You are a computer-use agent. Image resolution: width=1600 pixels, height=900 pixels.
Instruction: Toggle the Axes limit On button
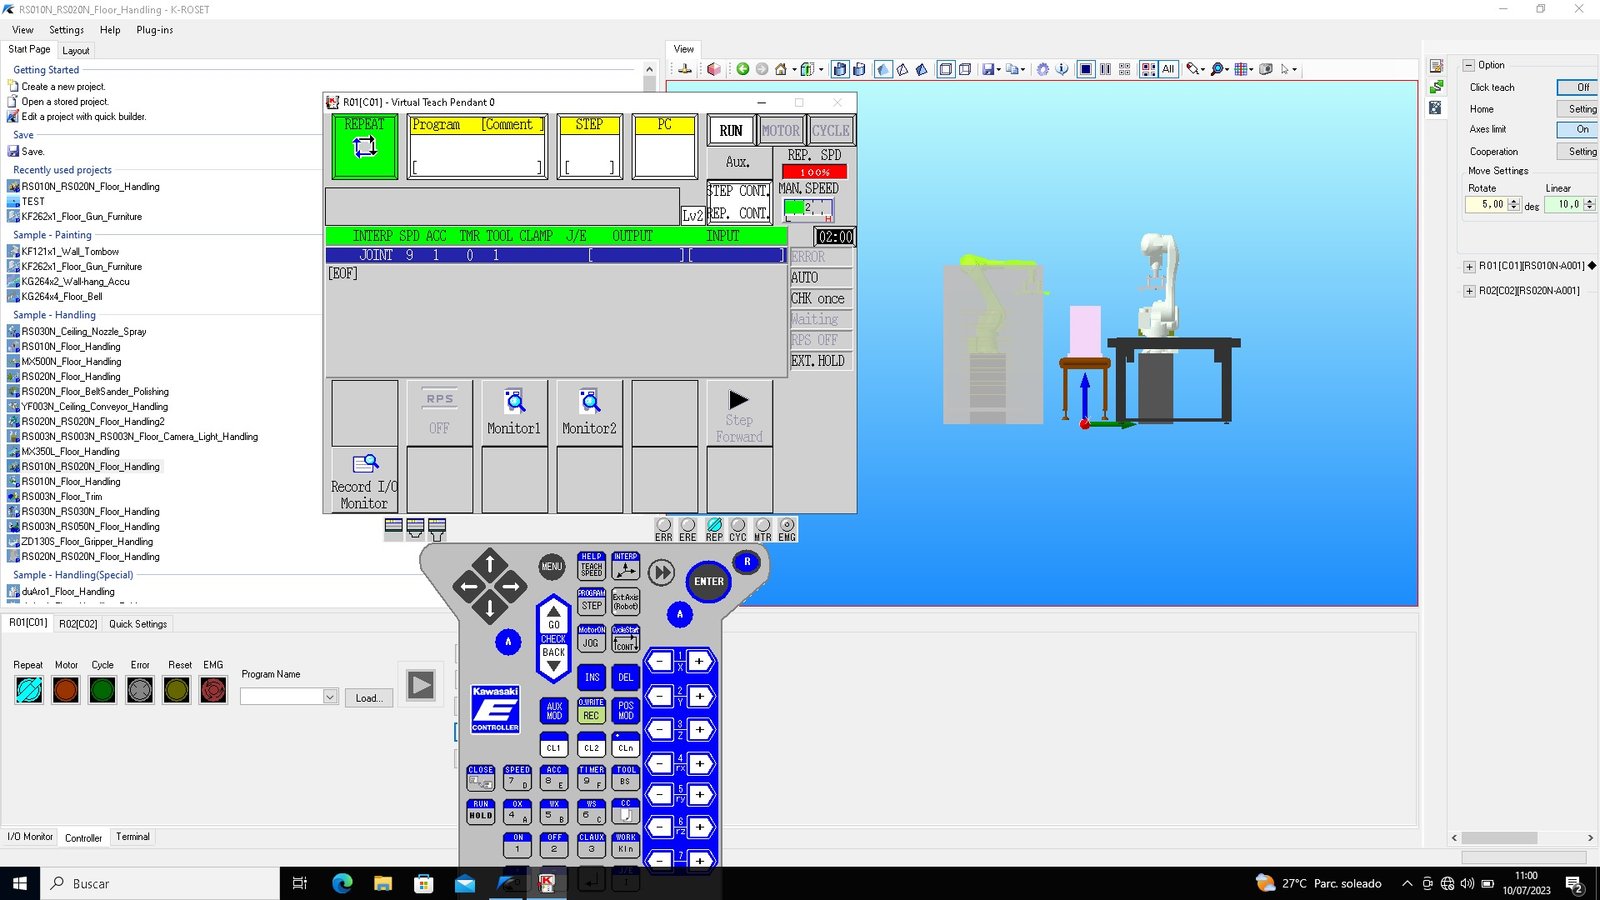click(1577, 129)
